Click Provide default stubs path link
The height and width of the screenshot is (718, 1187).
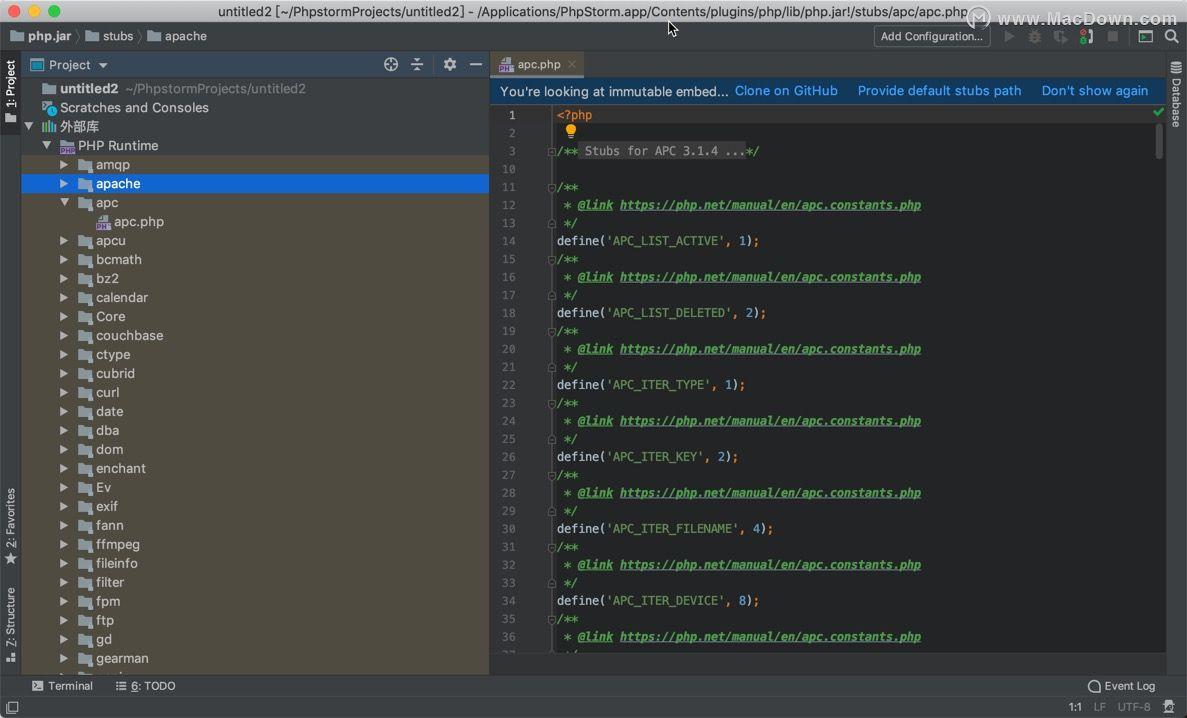click(939, 91)
